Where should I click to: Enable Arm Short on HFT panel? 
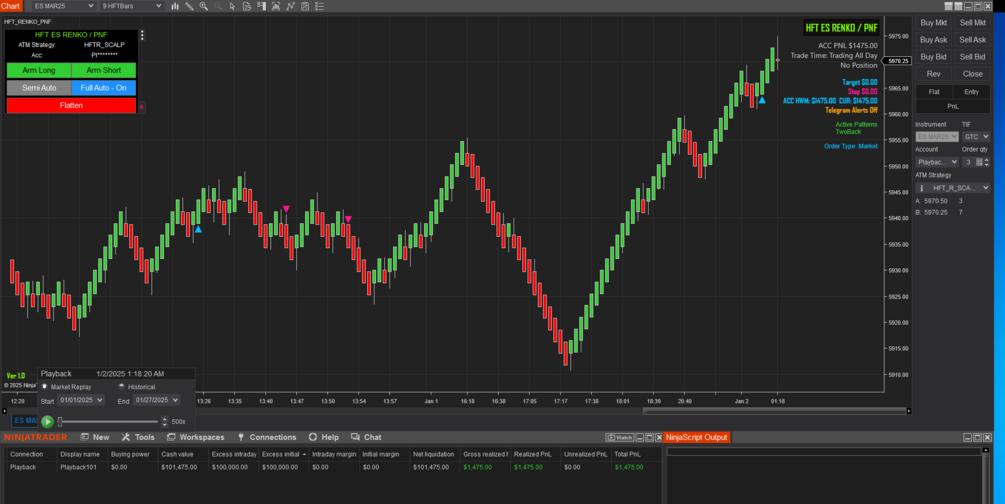click(x=104, y=70)
